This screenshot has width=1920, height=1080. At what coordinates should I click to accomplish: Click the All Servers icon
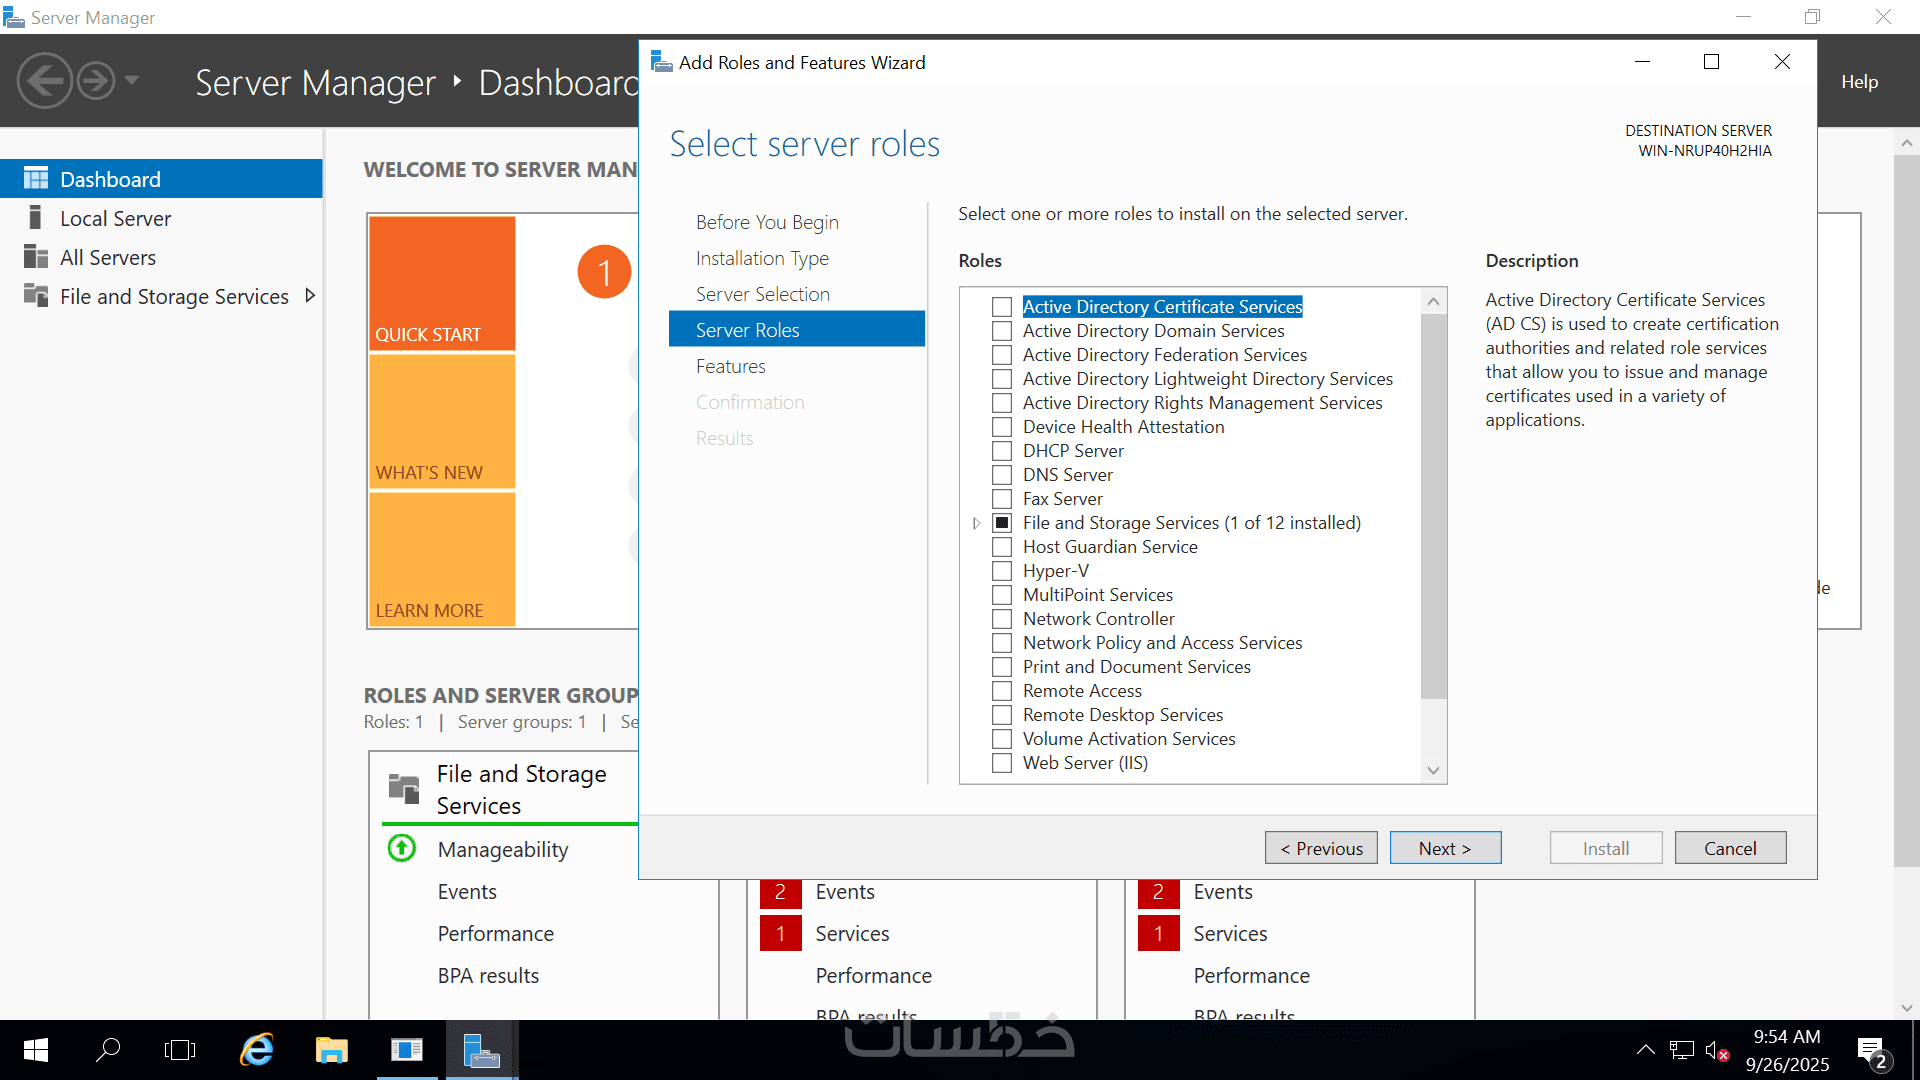[36, 257]
